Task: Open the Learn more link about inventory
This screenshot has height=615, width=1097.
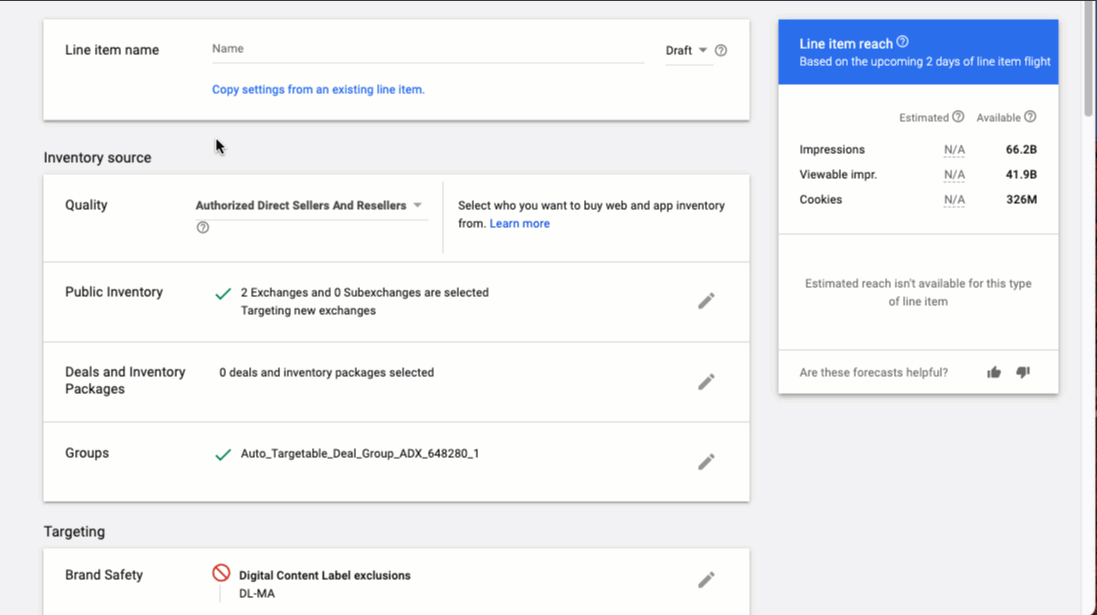Action: pyautogui.click(x=520, y=223)
